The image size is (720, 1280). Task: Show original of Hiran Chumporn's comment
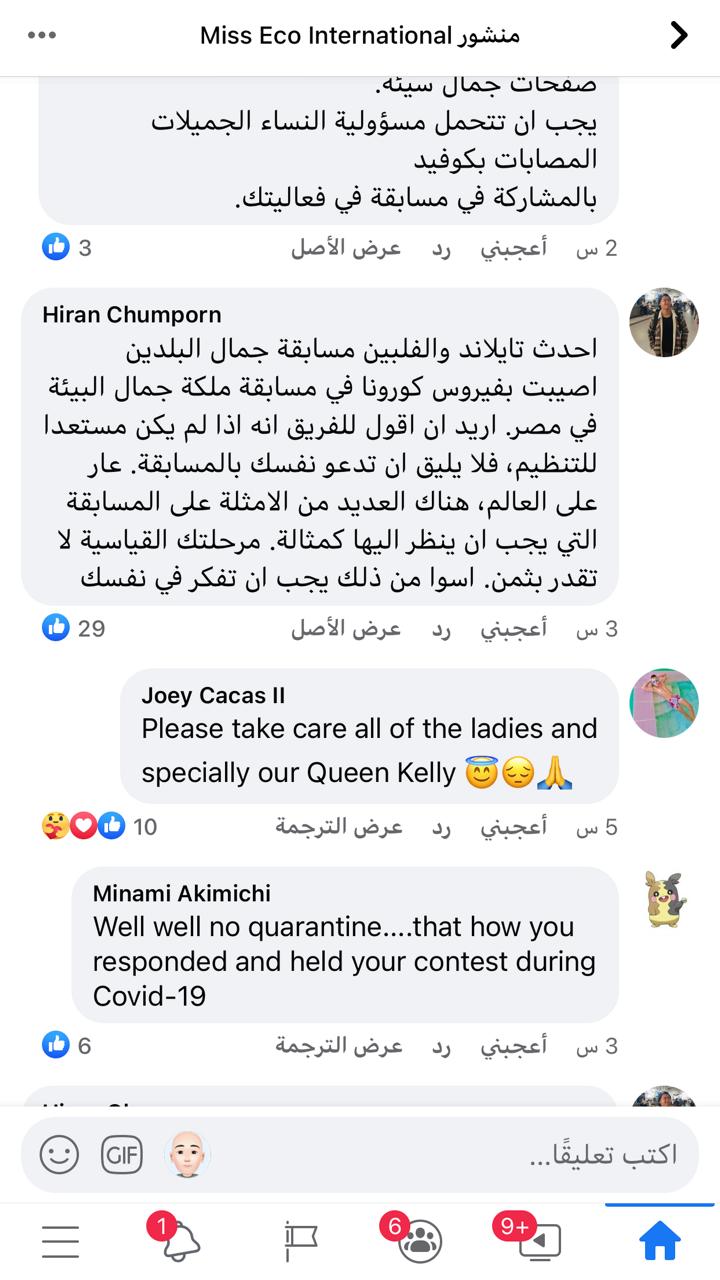[346, 629]
